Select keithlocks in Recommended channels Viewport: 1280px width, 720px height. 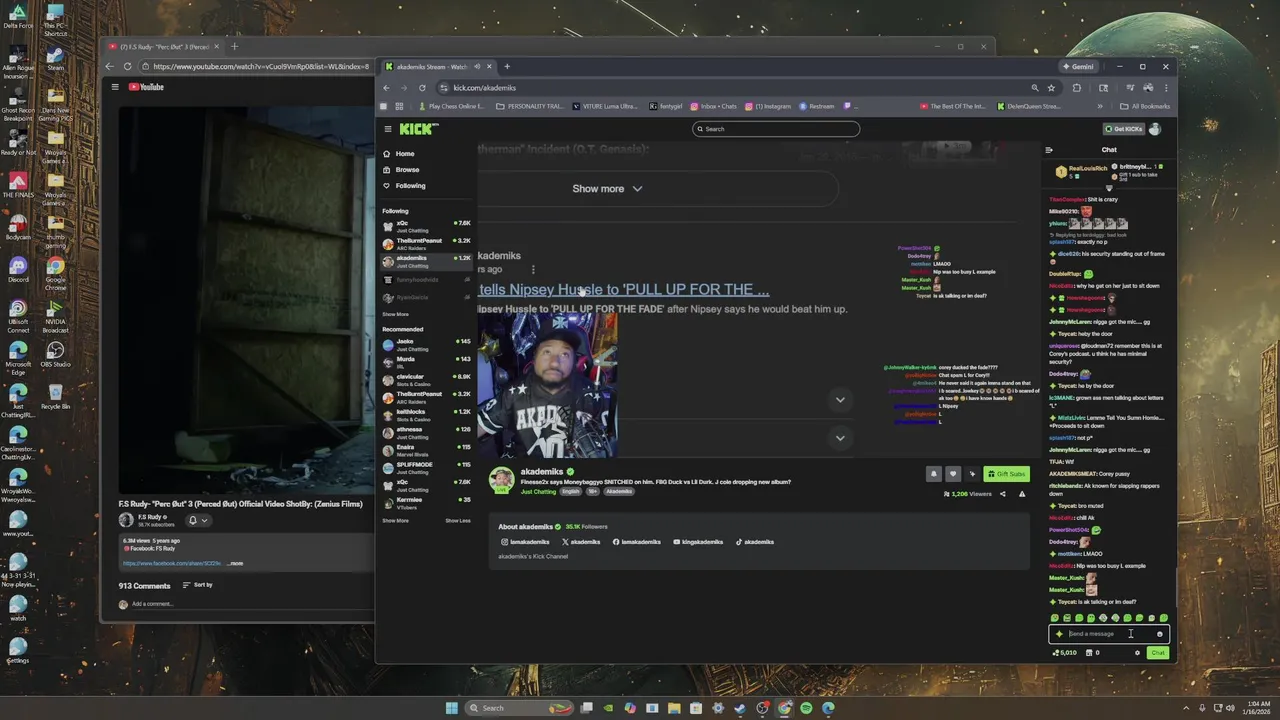click(x=426, y=415)
